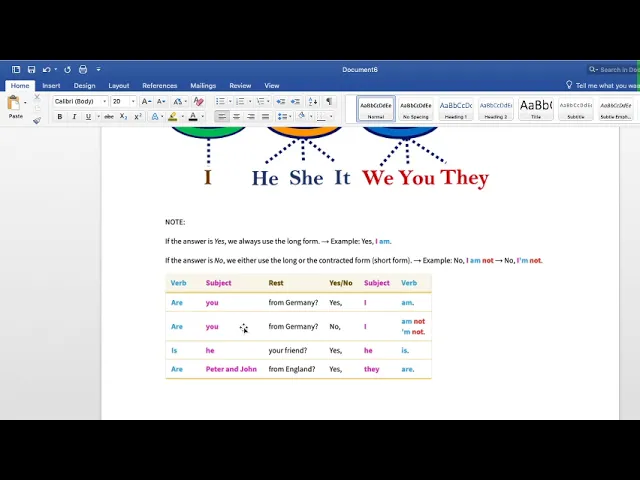Apply strikethrough (abc) formatting
Image resolution: width=640 pixels, height=480 pixels.
[x=109, y=117]
